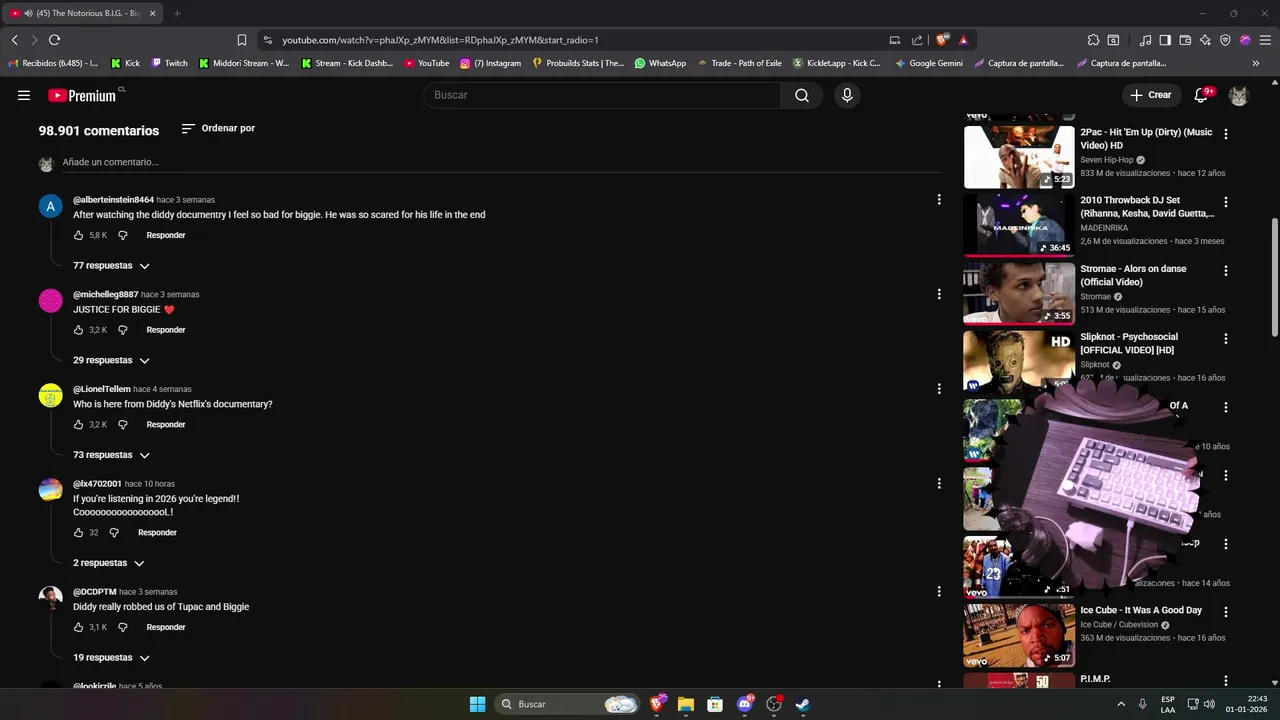The height and width of the screenshot is (720, 1280).
Task: Open more options for Stromae Alors on danse
Action: [x=1226, y=270]
